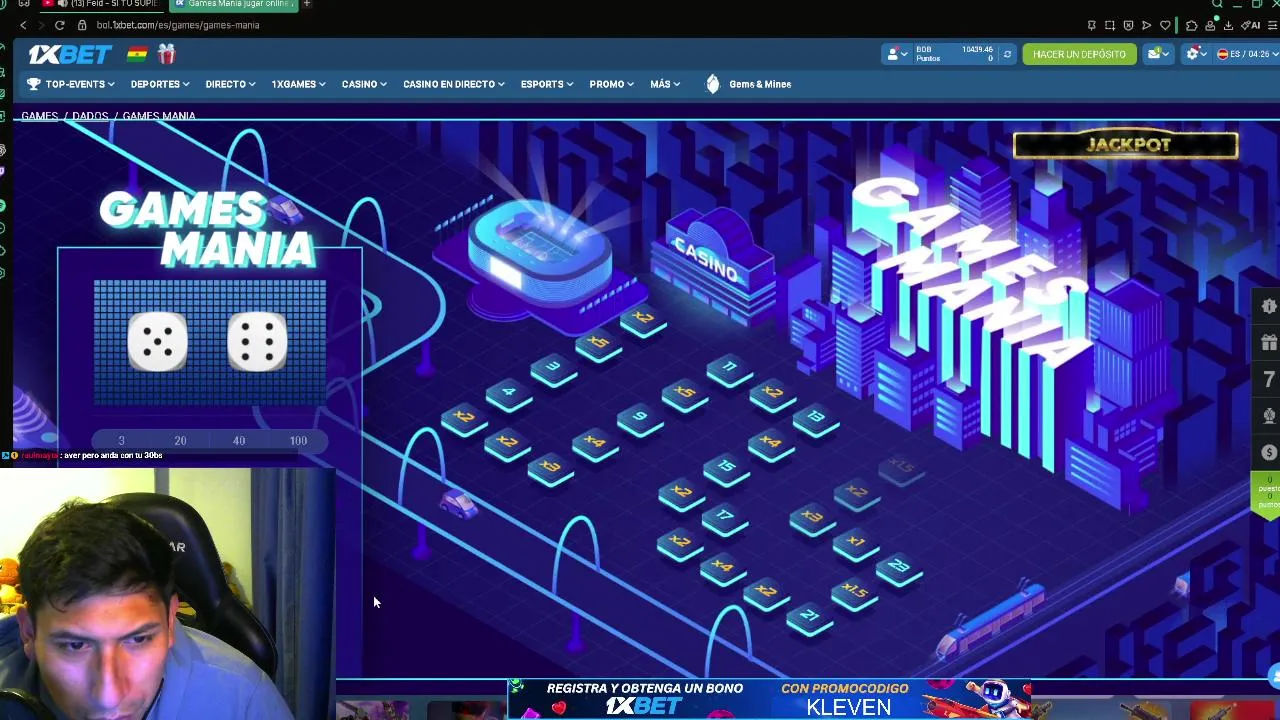Click board tile number 21

click(x=810, y=618)
